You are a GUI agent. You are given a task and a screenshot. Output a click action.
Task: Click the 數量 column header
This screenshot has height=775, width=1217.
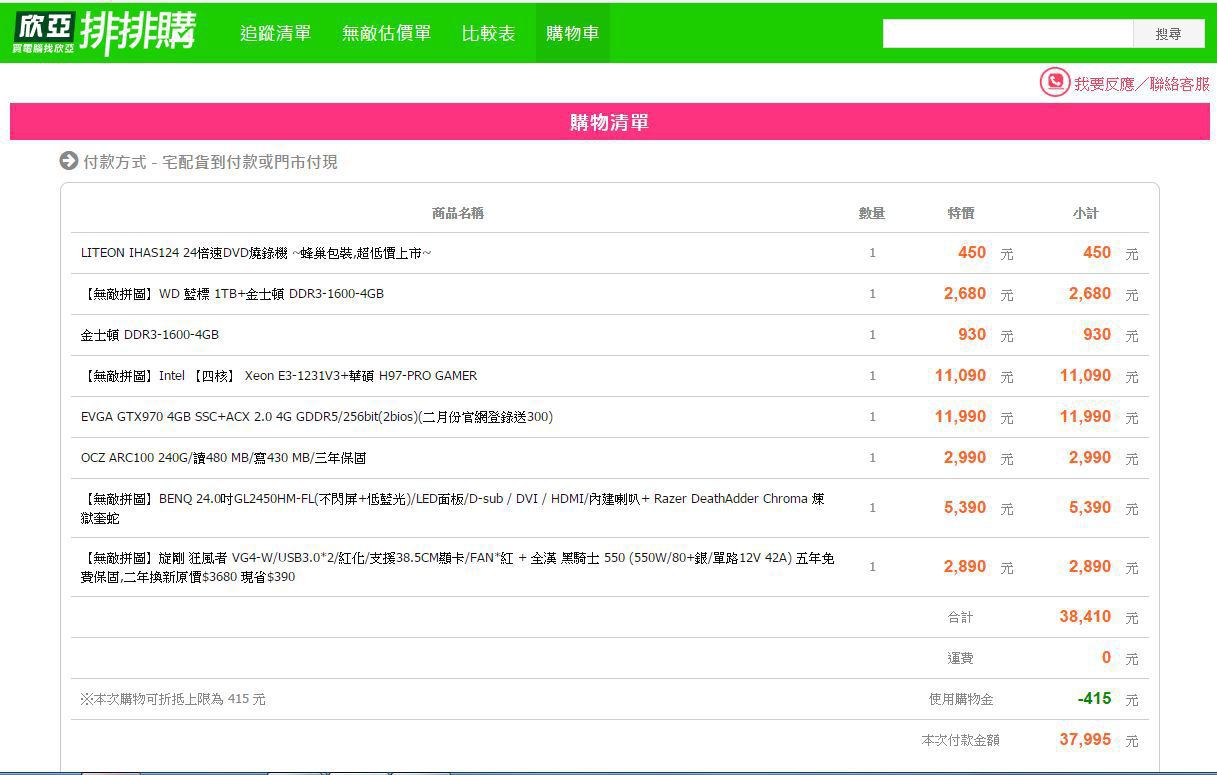click(x=872, y=213)
